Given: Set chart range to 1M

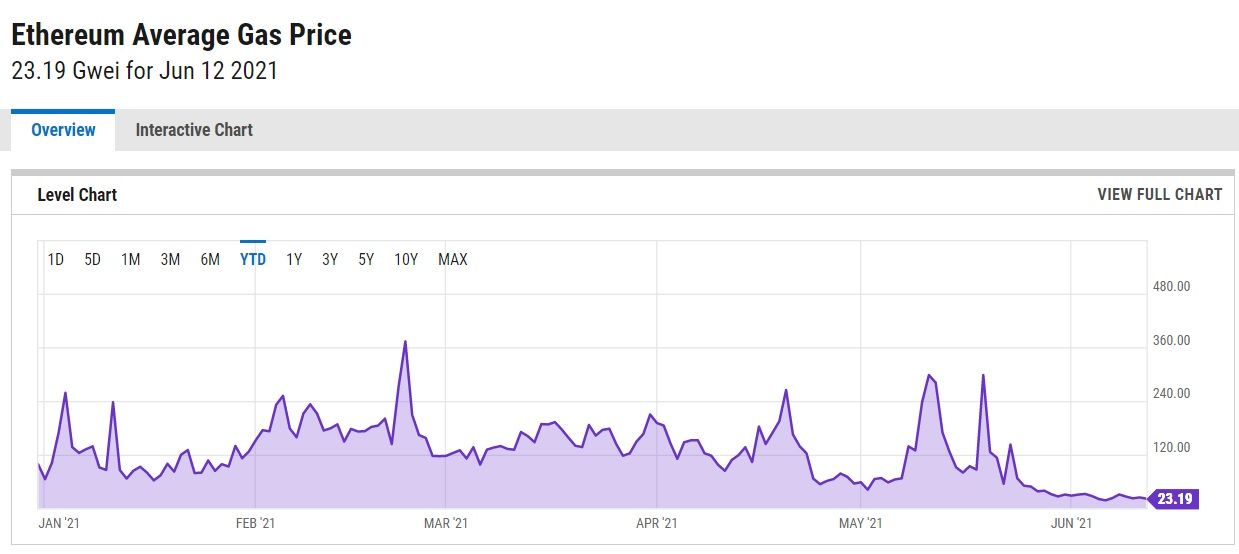Looking at the screenshot, I should [x=131, y=259].
